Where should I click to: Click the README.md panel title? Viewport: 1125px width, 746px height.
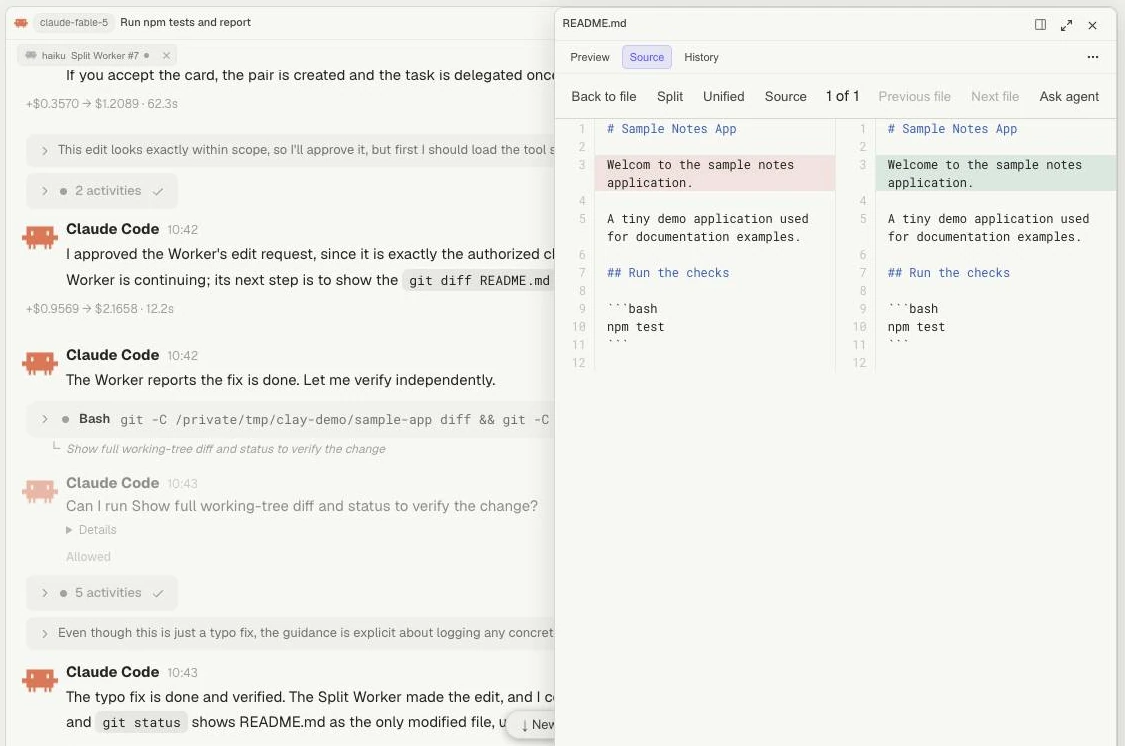point(594,23)
